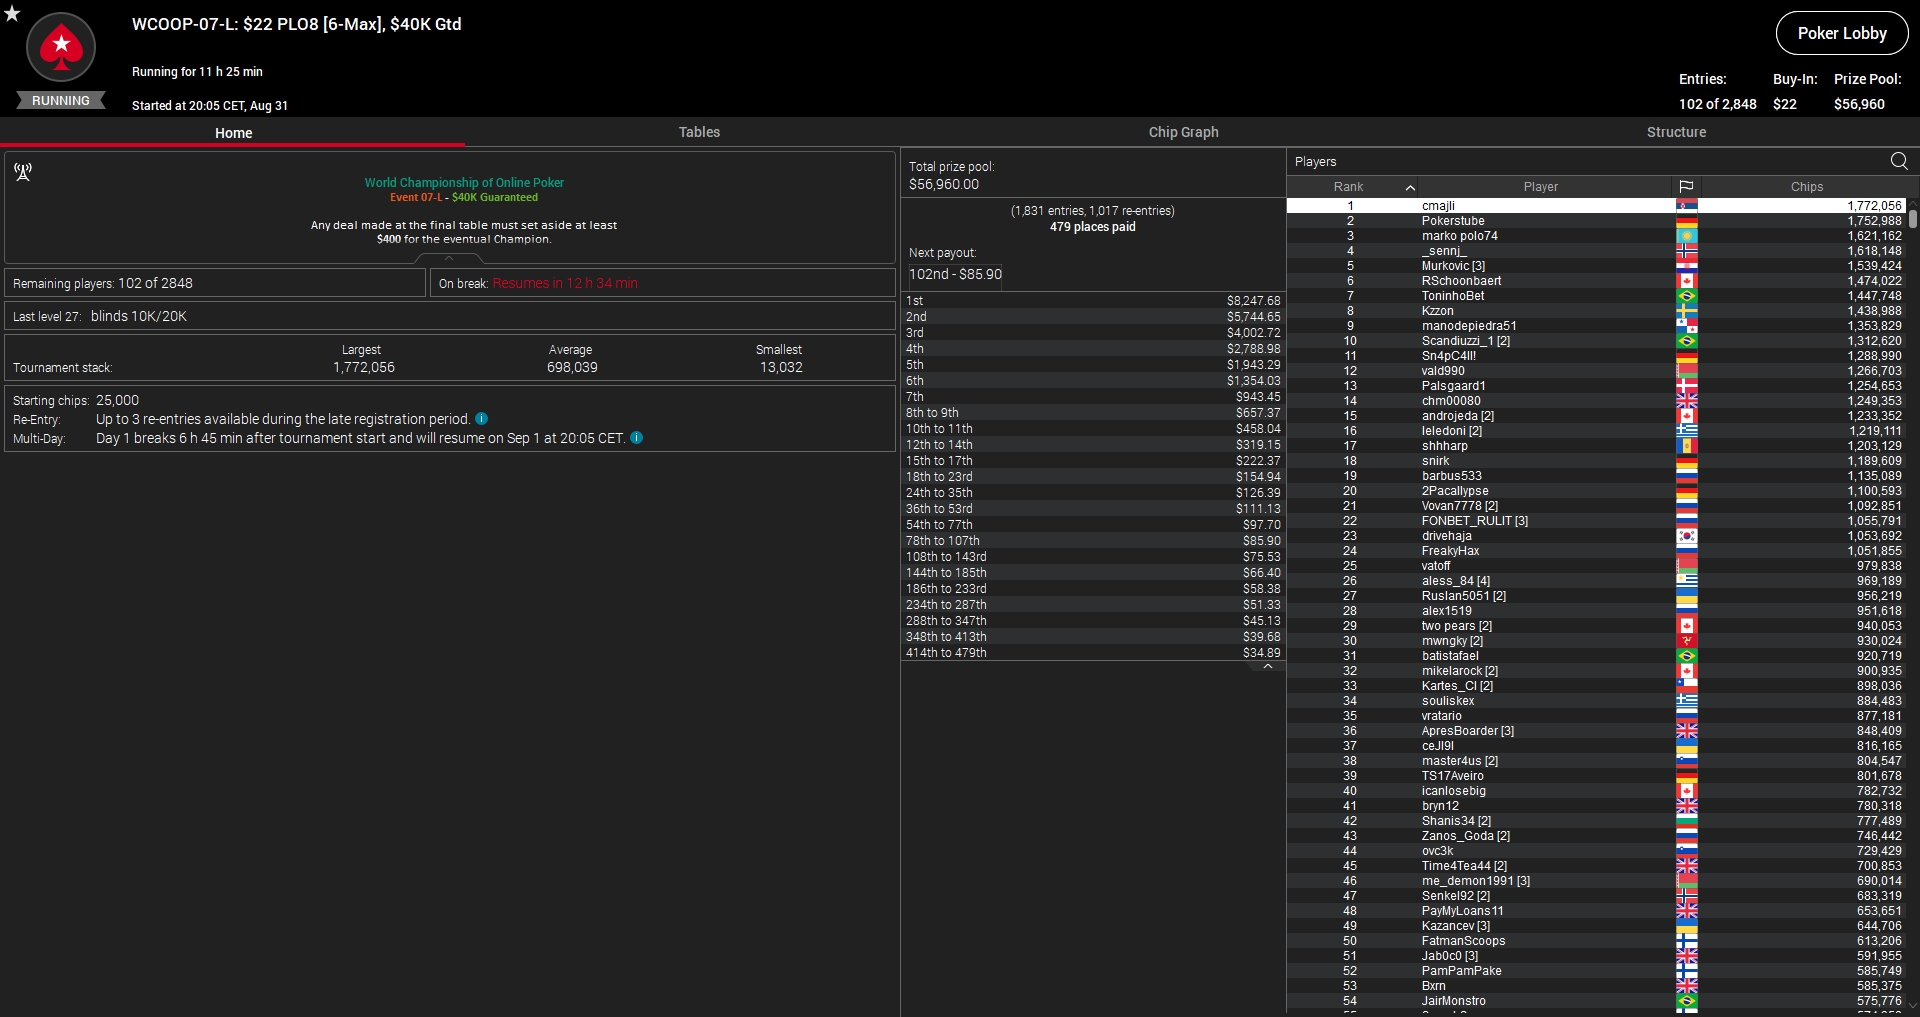
Task: Click the flag beside souliskex
Action: coord(1686,701)
